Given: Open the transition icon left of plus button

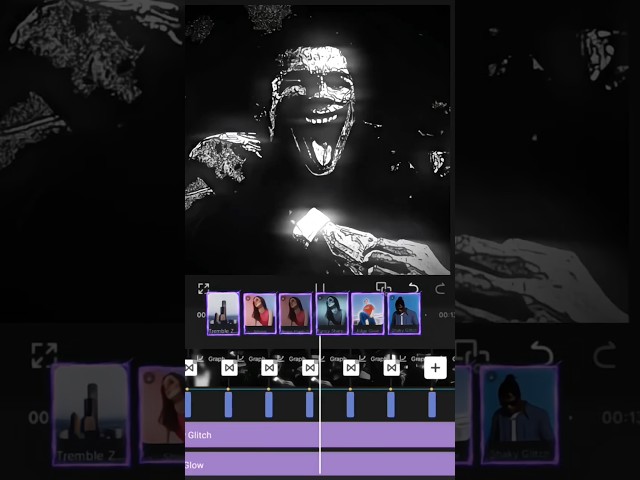Looking at the screenshot, I should (392, 368).
